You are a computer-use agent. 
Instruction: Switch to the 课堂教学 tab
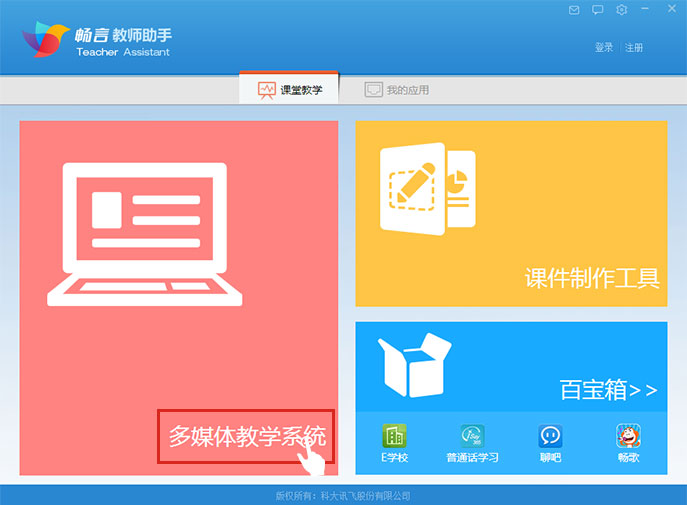[289, 89]
